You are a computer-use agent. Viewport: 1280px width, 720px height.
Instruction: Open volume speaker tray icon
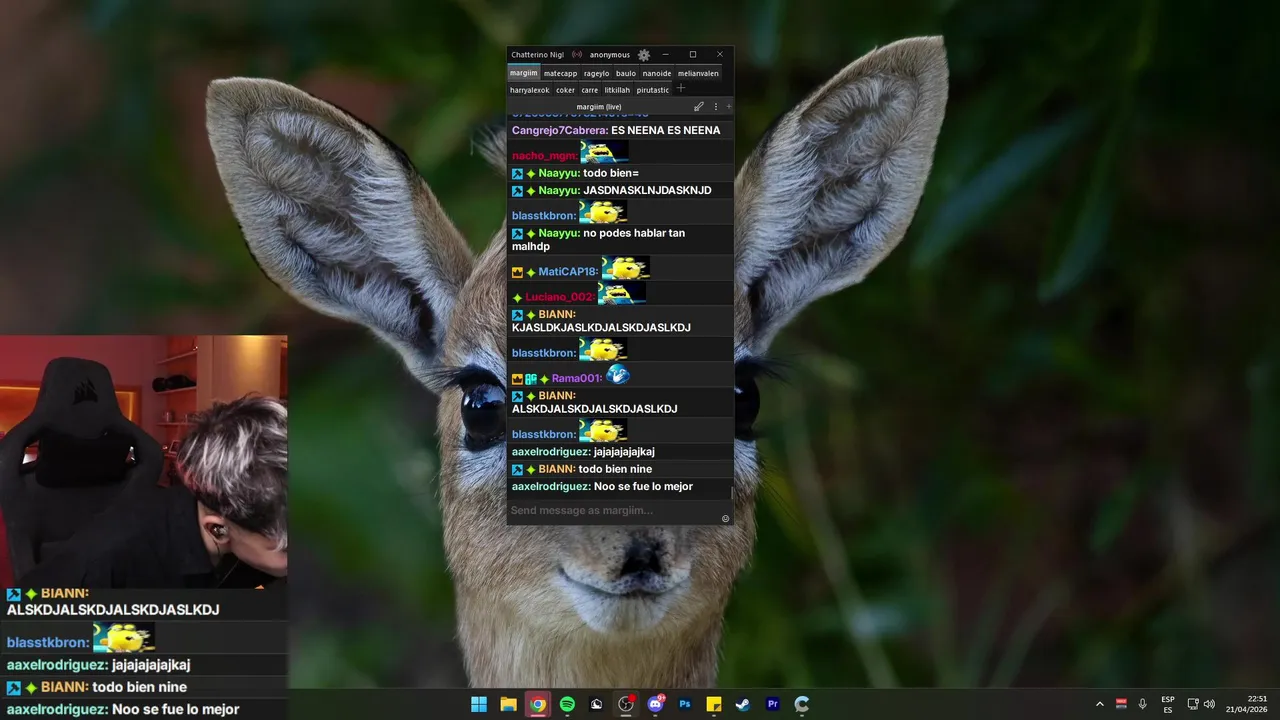1209,704
